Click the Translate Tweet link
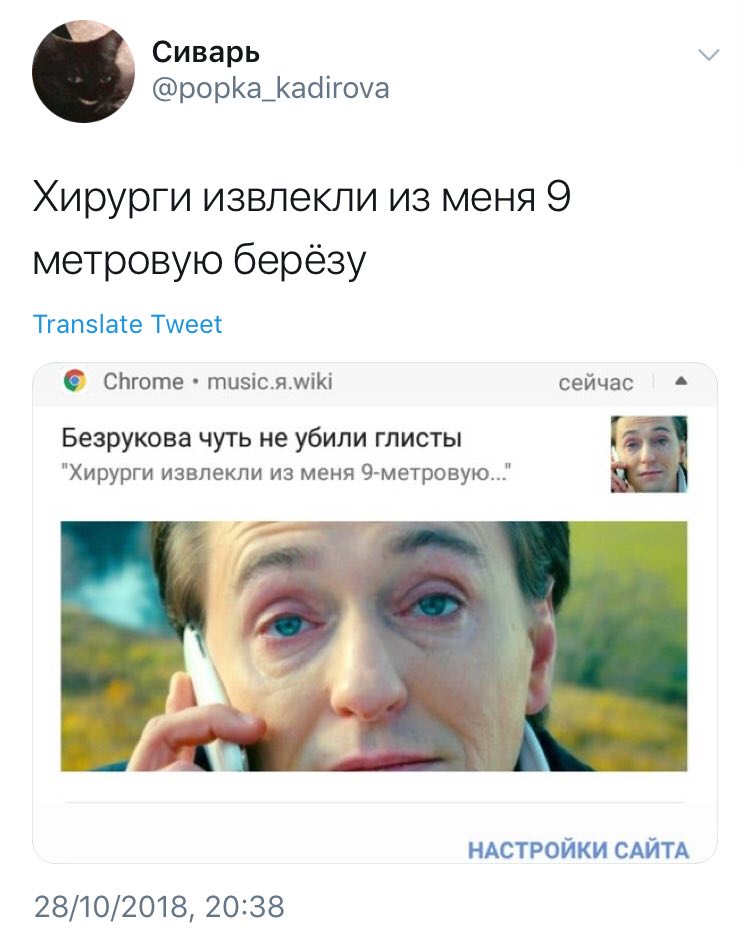The image size is (750, 940). (127, 324)
